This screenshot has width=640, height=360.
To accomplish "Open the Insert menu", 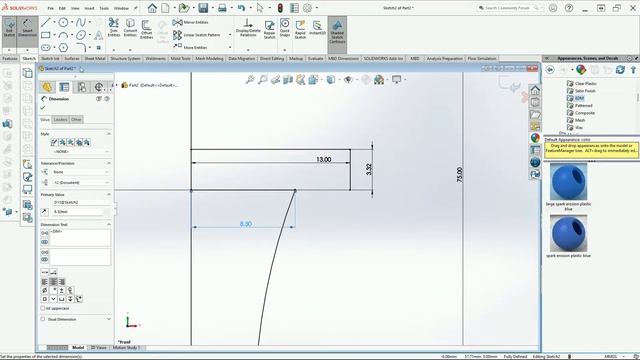I will pyautogui.click(x=89, y=8).
